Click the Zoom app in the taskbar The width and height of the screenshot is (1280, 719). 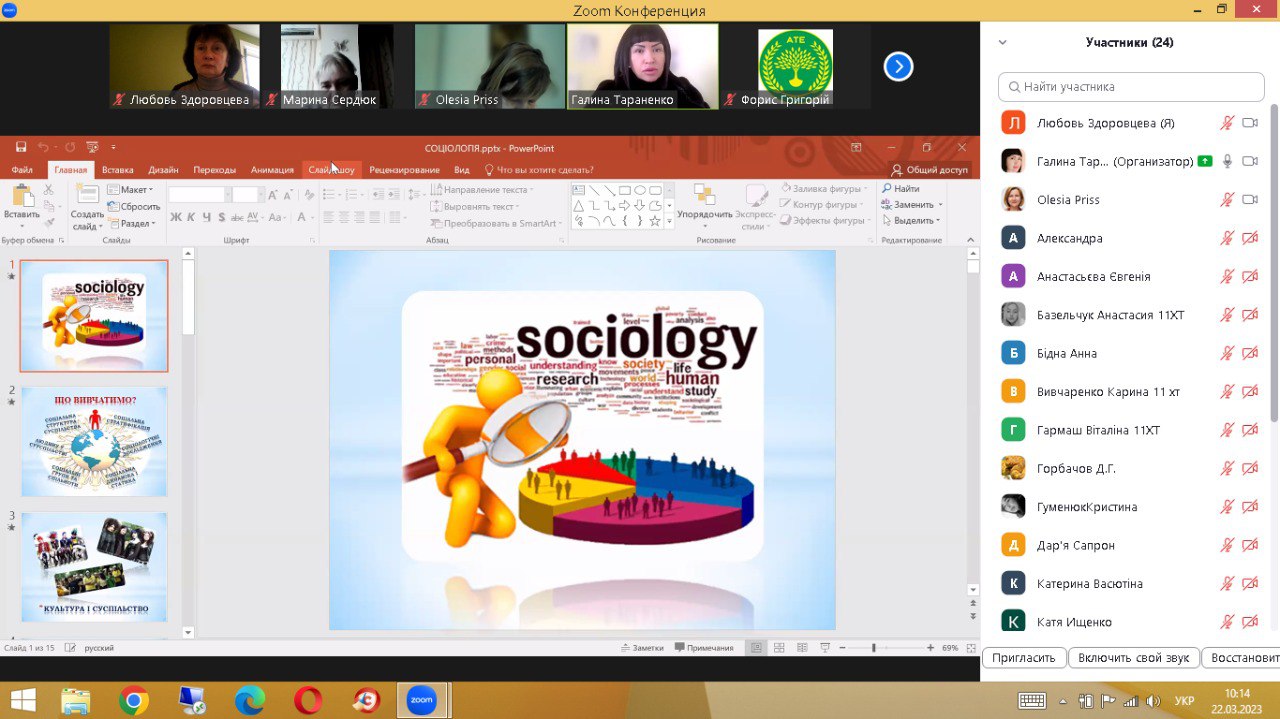(421, 700)
